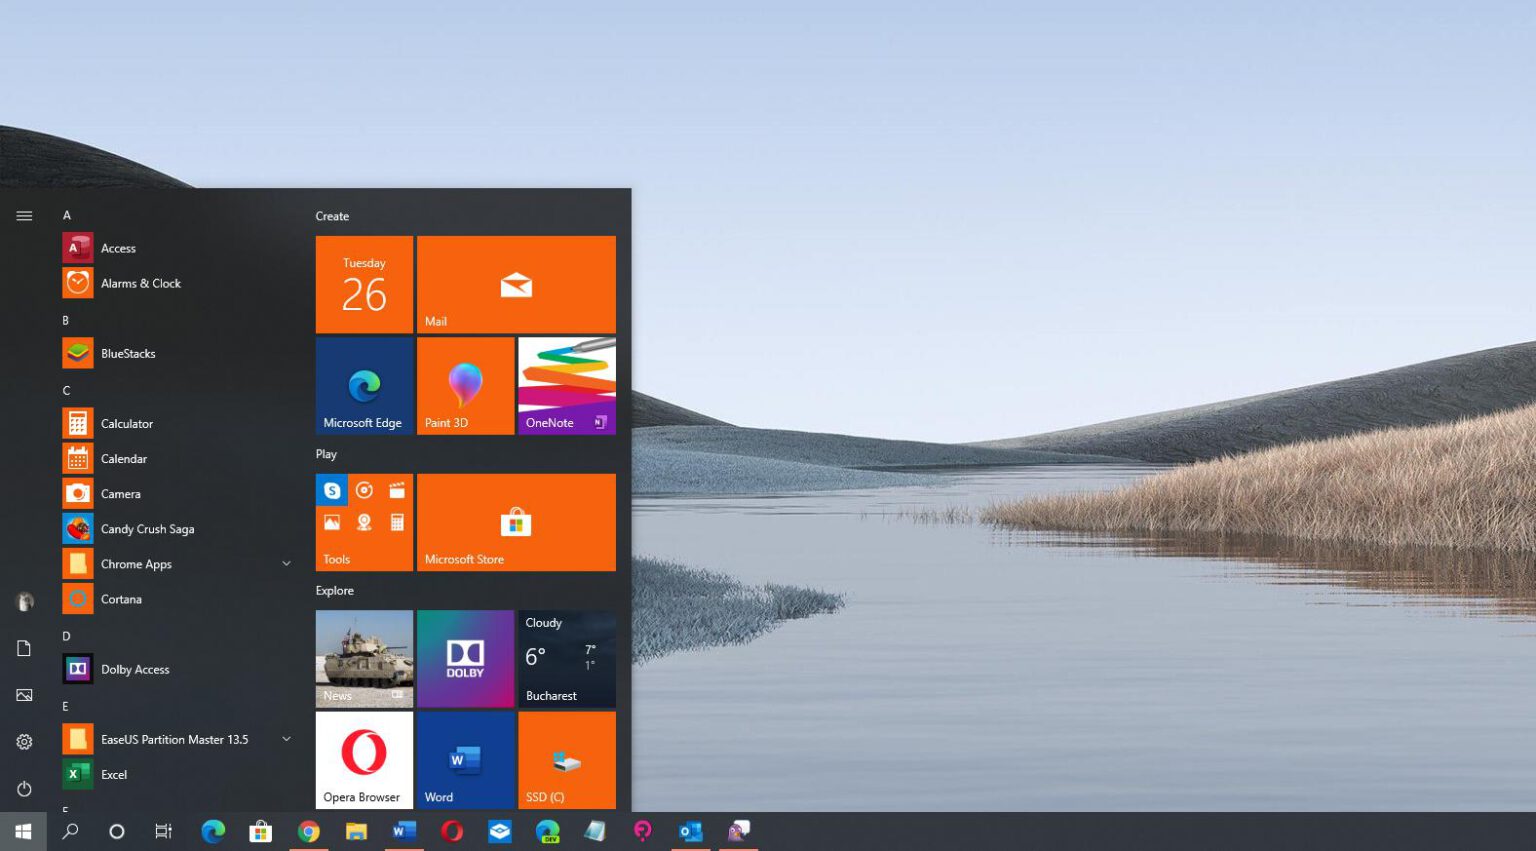Viewport: 1536px width, 851px height.
Task: Open the News tile with tank photo
Action: [x=364, y=659]
